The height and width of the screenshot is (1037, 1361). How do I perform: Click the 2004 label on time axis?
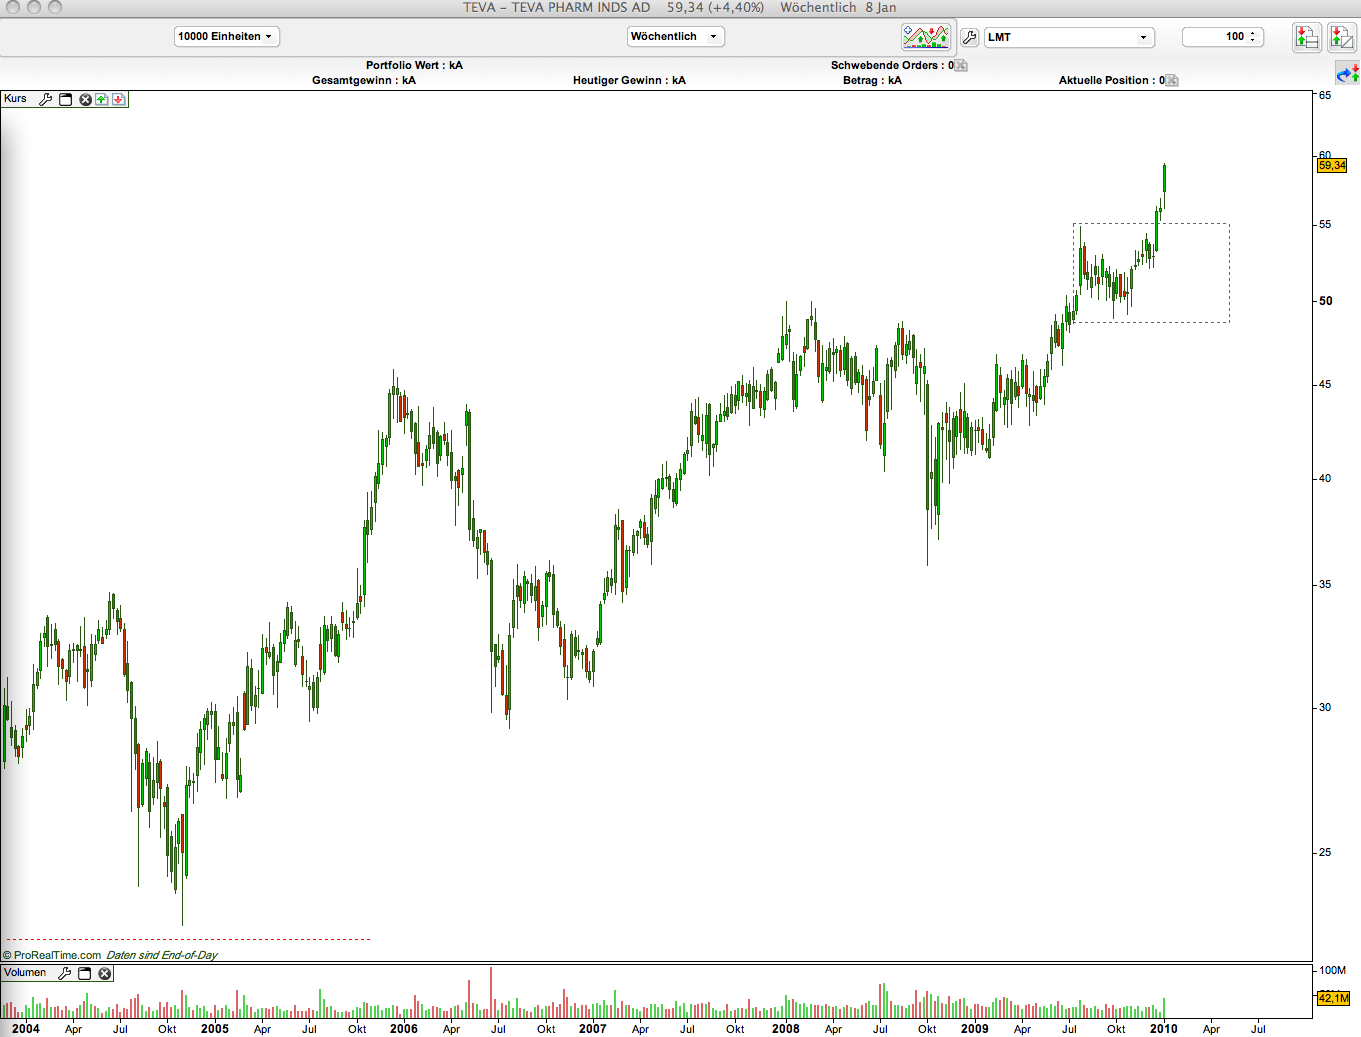tap(25, 1028)
